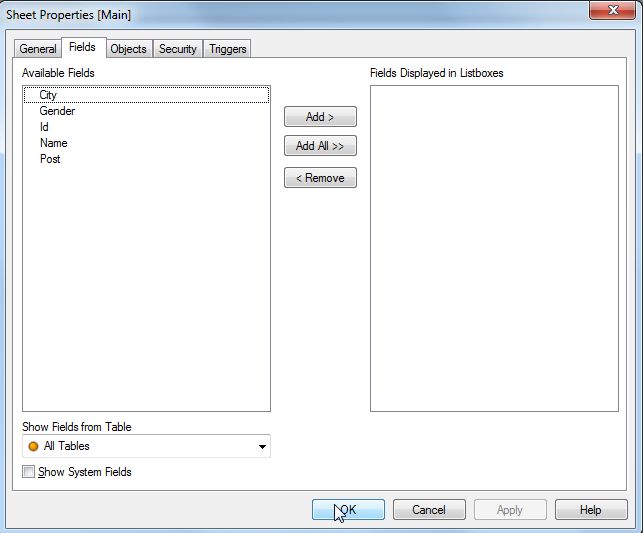Select Gender in Available Fields
The width and height of the screenshot is (643, 533).
coord(146,111)
